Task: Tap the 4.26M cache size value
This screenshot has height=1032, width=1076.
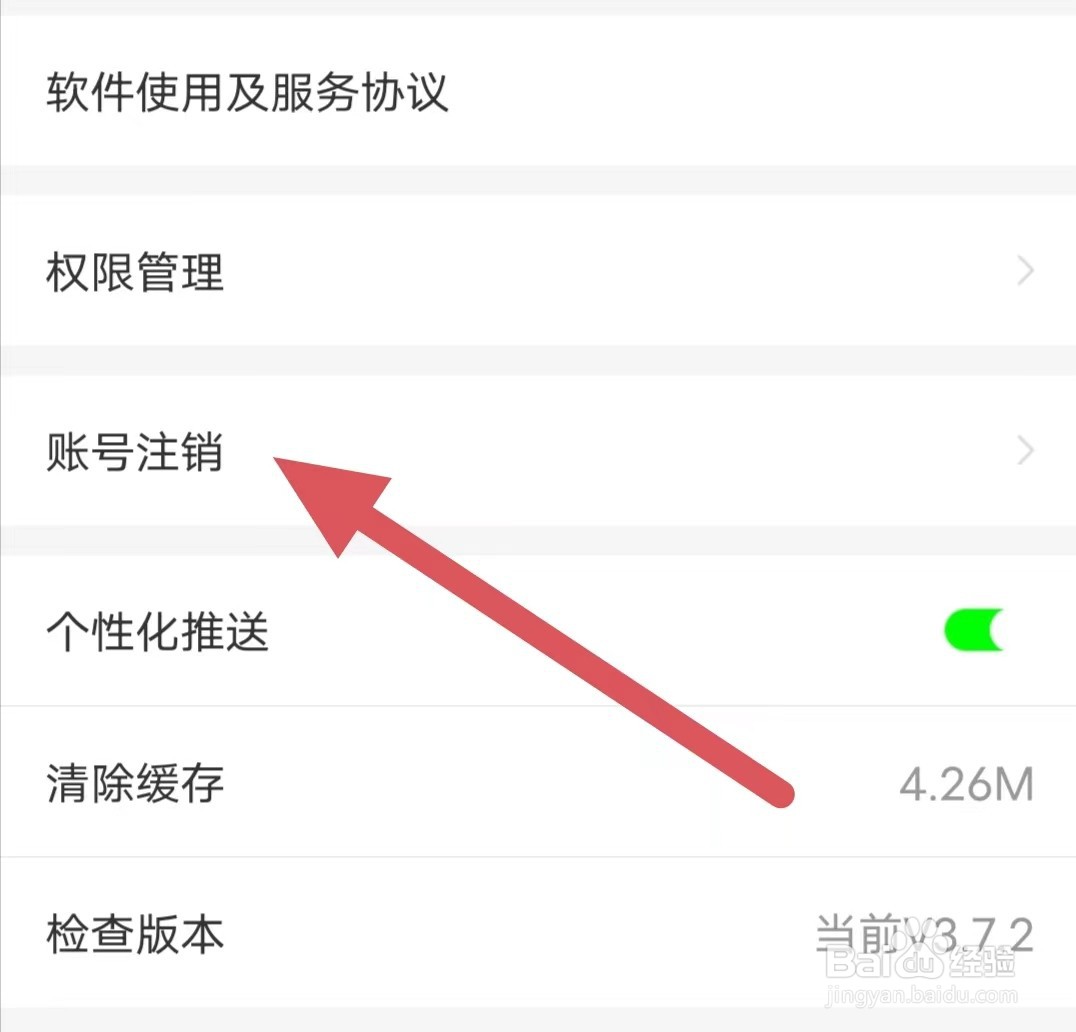Action: click(x=966, y=784)
